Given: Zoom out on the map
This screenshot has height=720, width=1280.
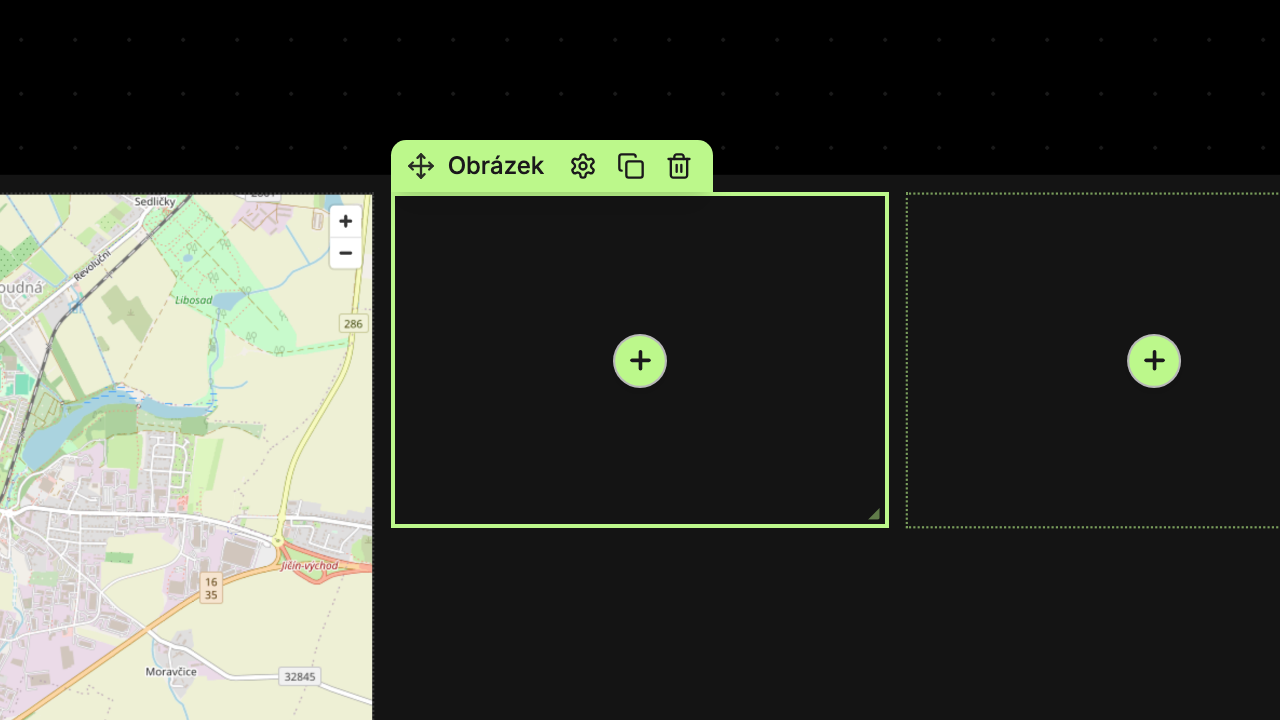Looking at the screenshot, I should point(346,253).
